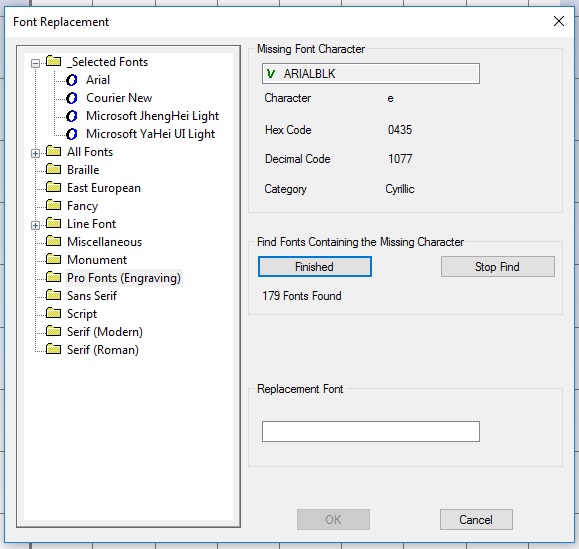Click the Monument folder icon
This screenshot has width=579, height=549.
54,259
